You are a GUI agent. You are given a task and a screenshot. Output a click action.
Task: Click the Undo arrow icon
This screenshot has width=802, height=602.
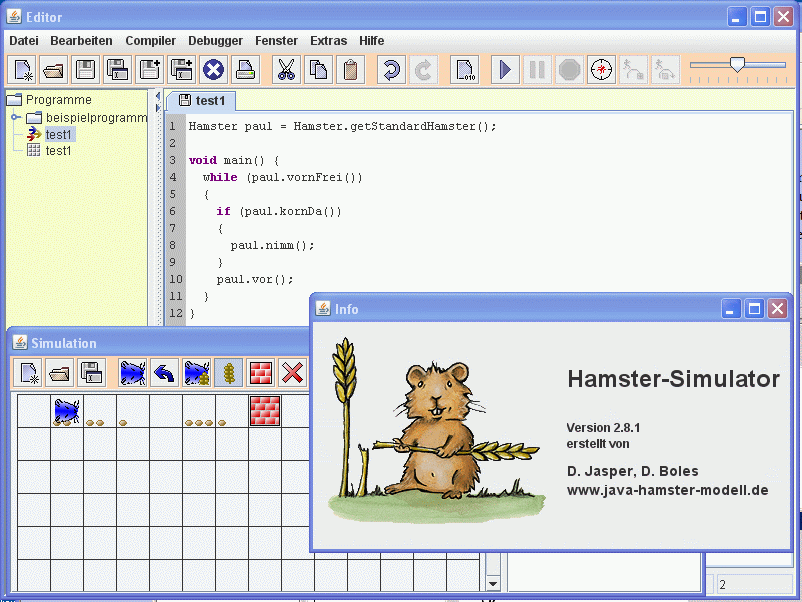[392, 69]
